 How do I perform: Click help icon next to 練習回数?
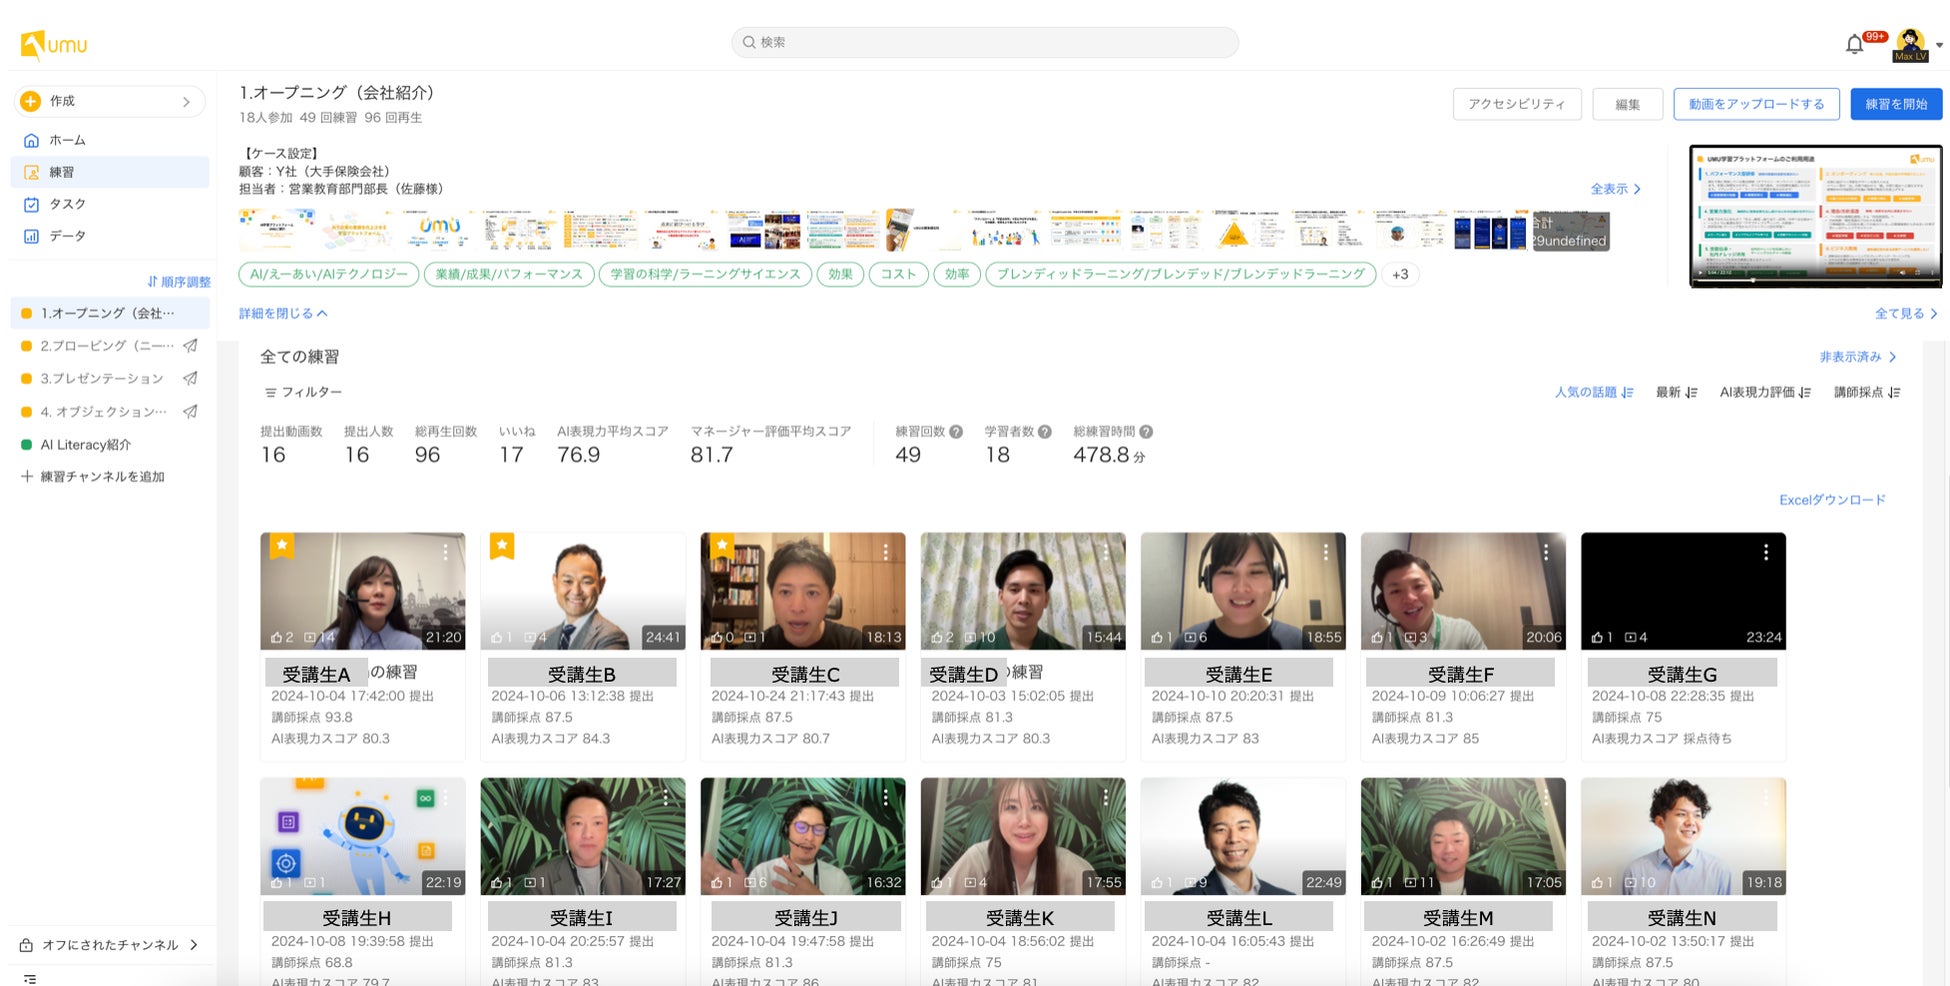click(956, 432)
